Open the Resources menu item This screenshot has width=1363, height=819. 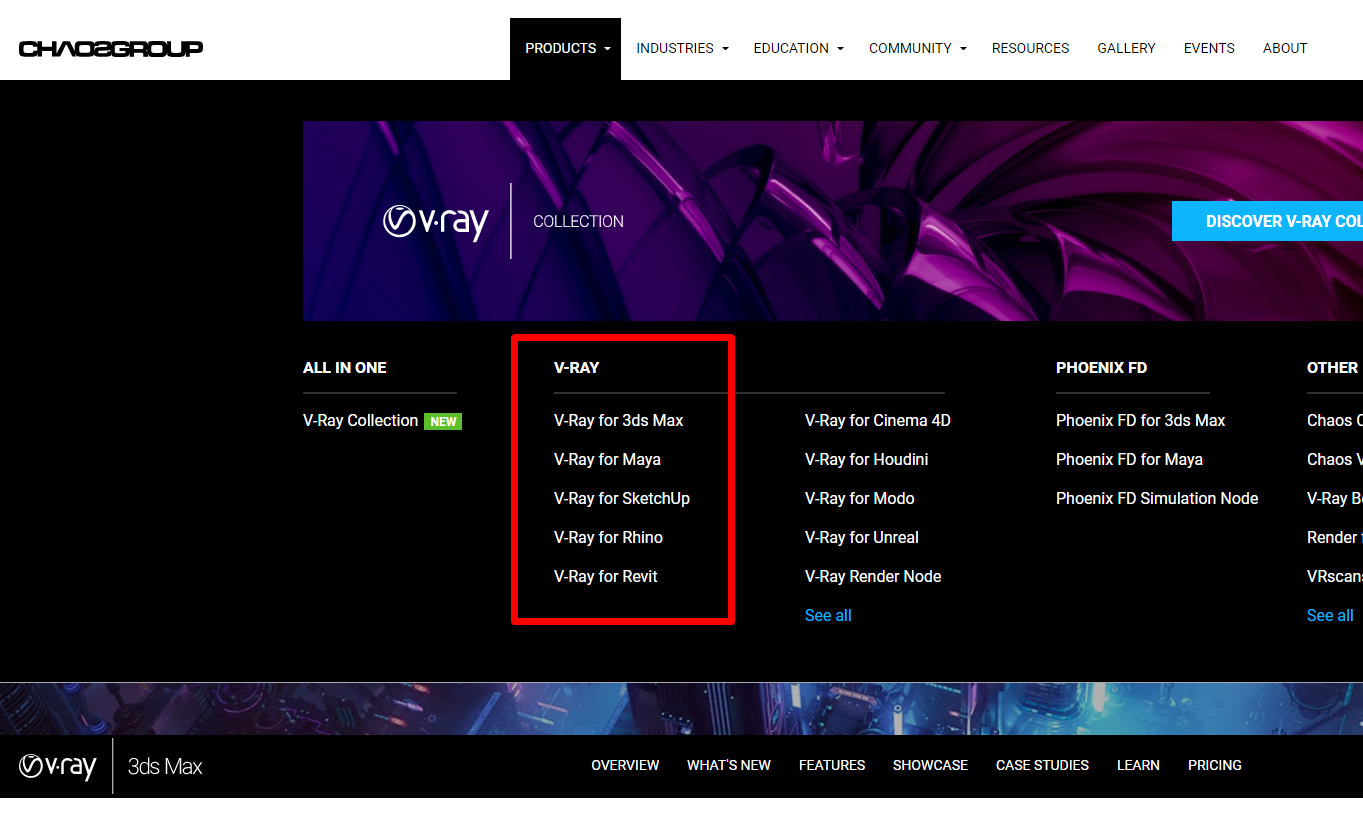pyautogui.click(x=1030, y=48)
